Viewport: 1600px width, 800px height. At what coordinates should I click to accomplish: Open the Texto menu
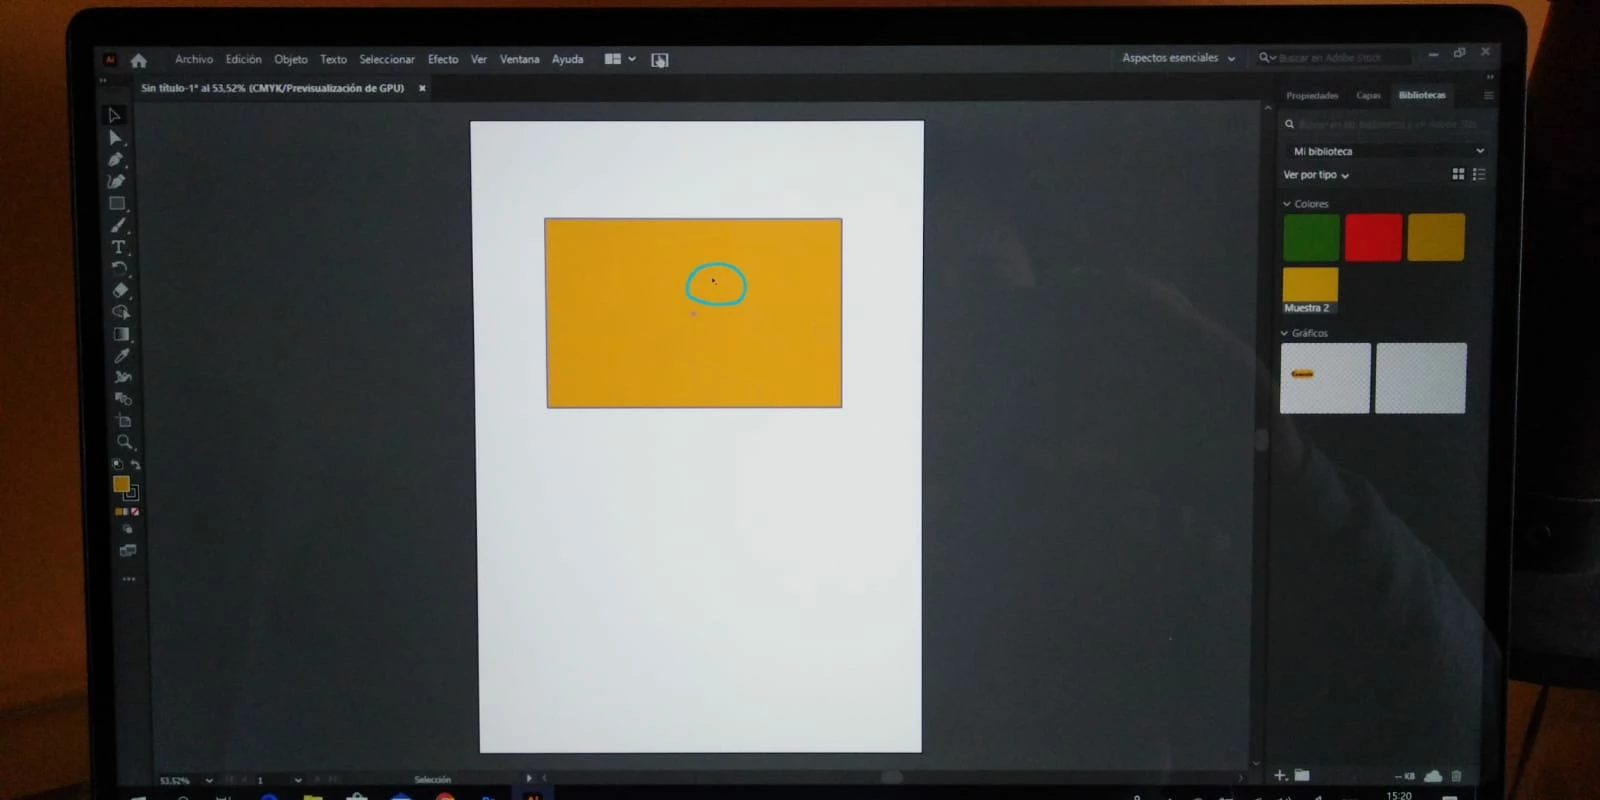333,59
